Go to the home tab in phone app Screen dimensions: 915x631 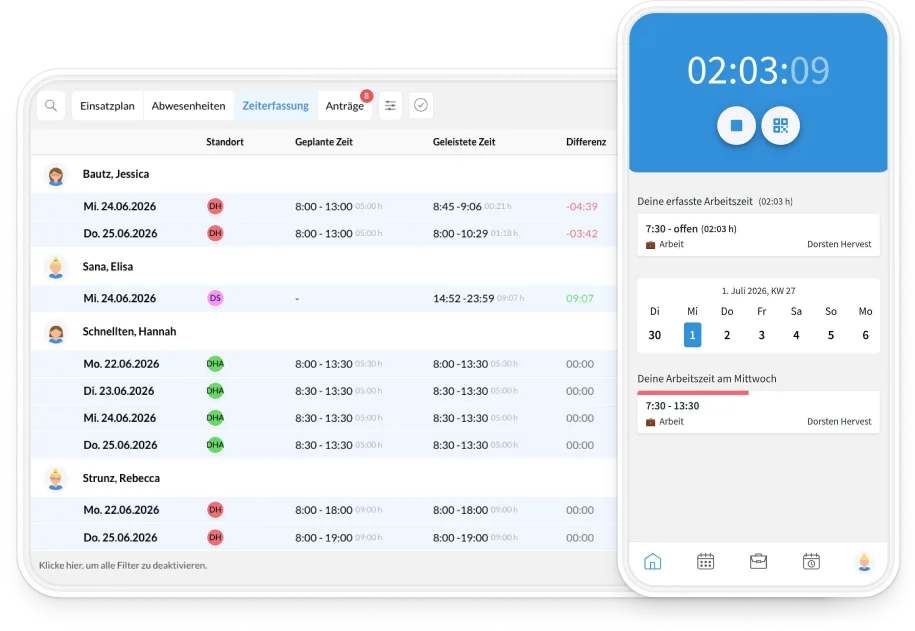[x=652, y=562]
